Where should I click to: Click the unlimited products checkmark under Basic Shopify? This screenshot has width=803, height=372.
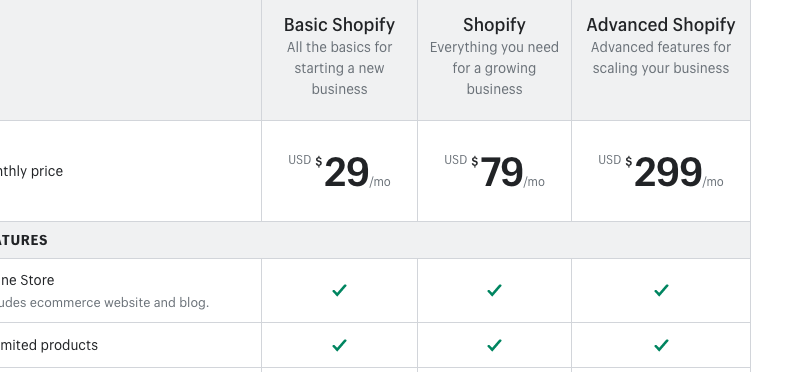pos(340,345)
